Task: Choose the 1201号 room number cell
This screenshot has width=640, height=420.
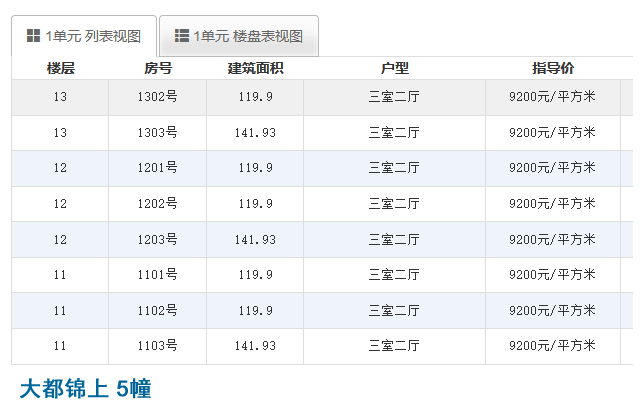Action: 157,168
